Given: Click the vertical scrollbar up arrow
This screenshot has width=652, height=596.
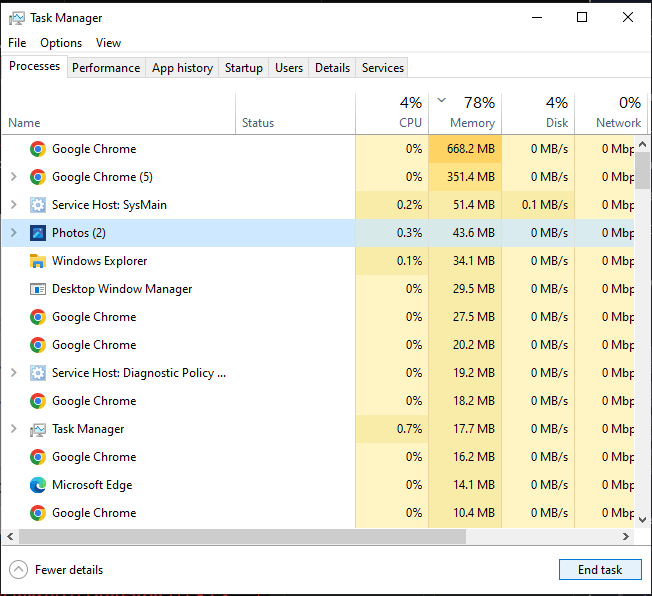Looking at the screenshot, I should click(642, 144).
